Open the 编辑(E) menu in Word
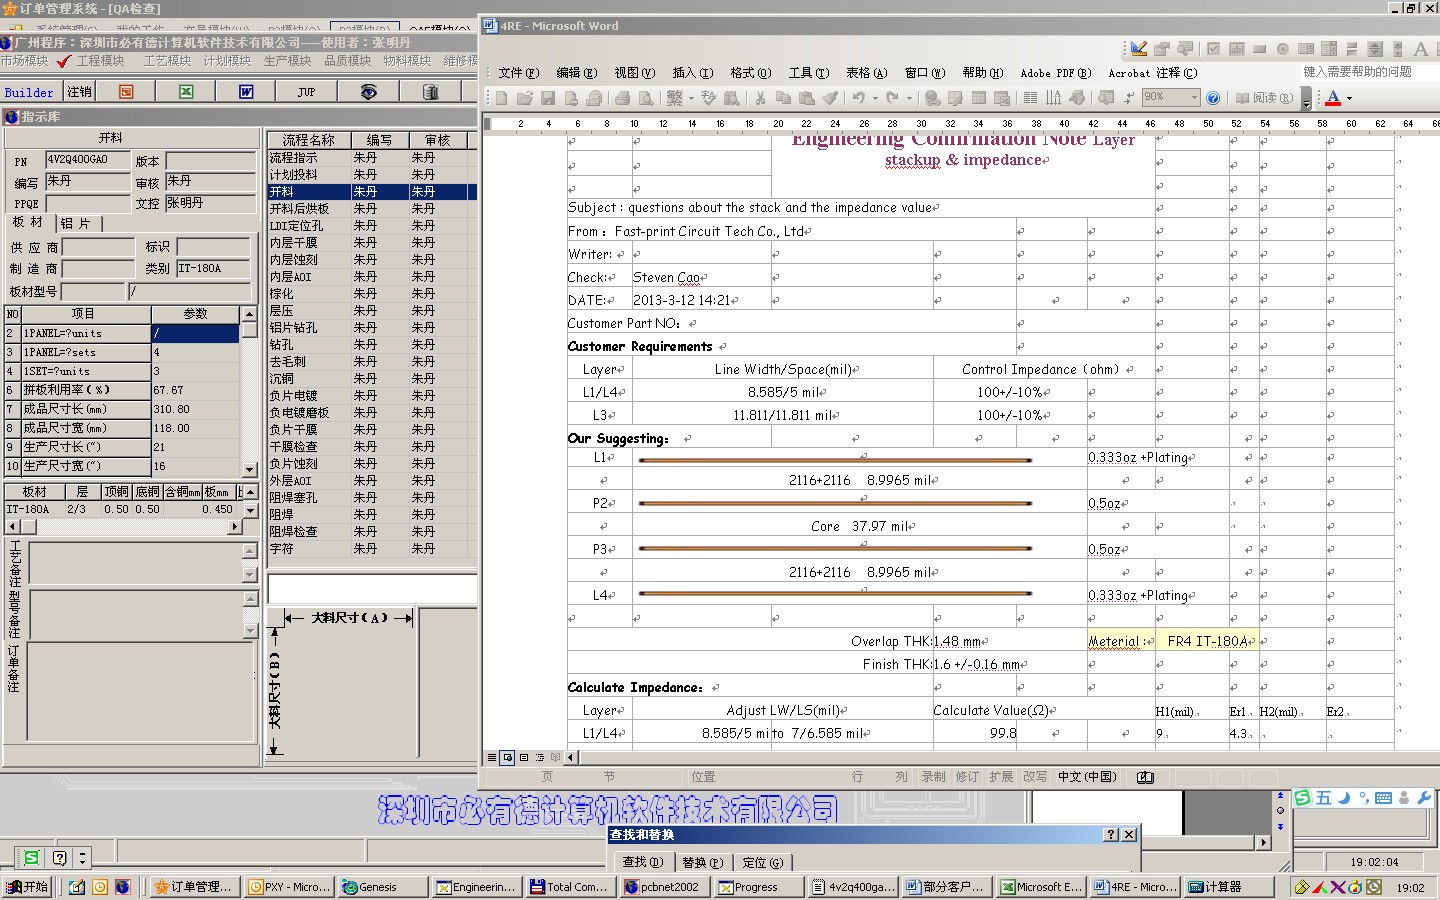This screenshot has height=900, width=1440. coord(577,73)
